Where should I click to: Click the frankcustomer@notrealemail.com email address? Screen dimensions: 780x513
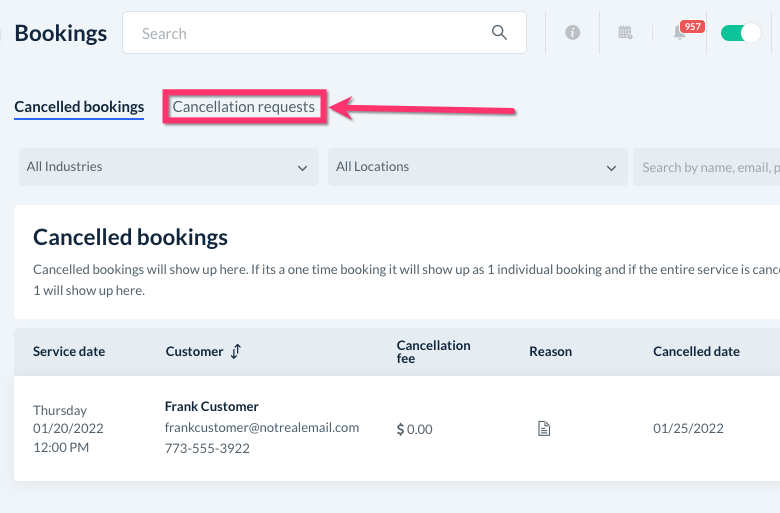(262, 428)
